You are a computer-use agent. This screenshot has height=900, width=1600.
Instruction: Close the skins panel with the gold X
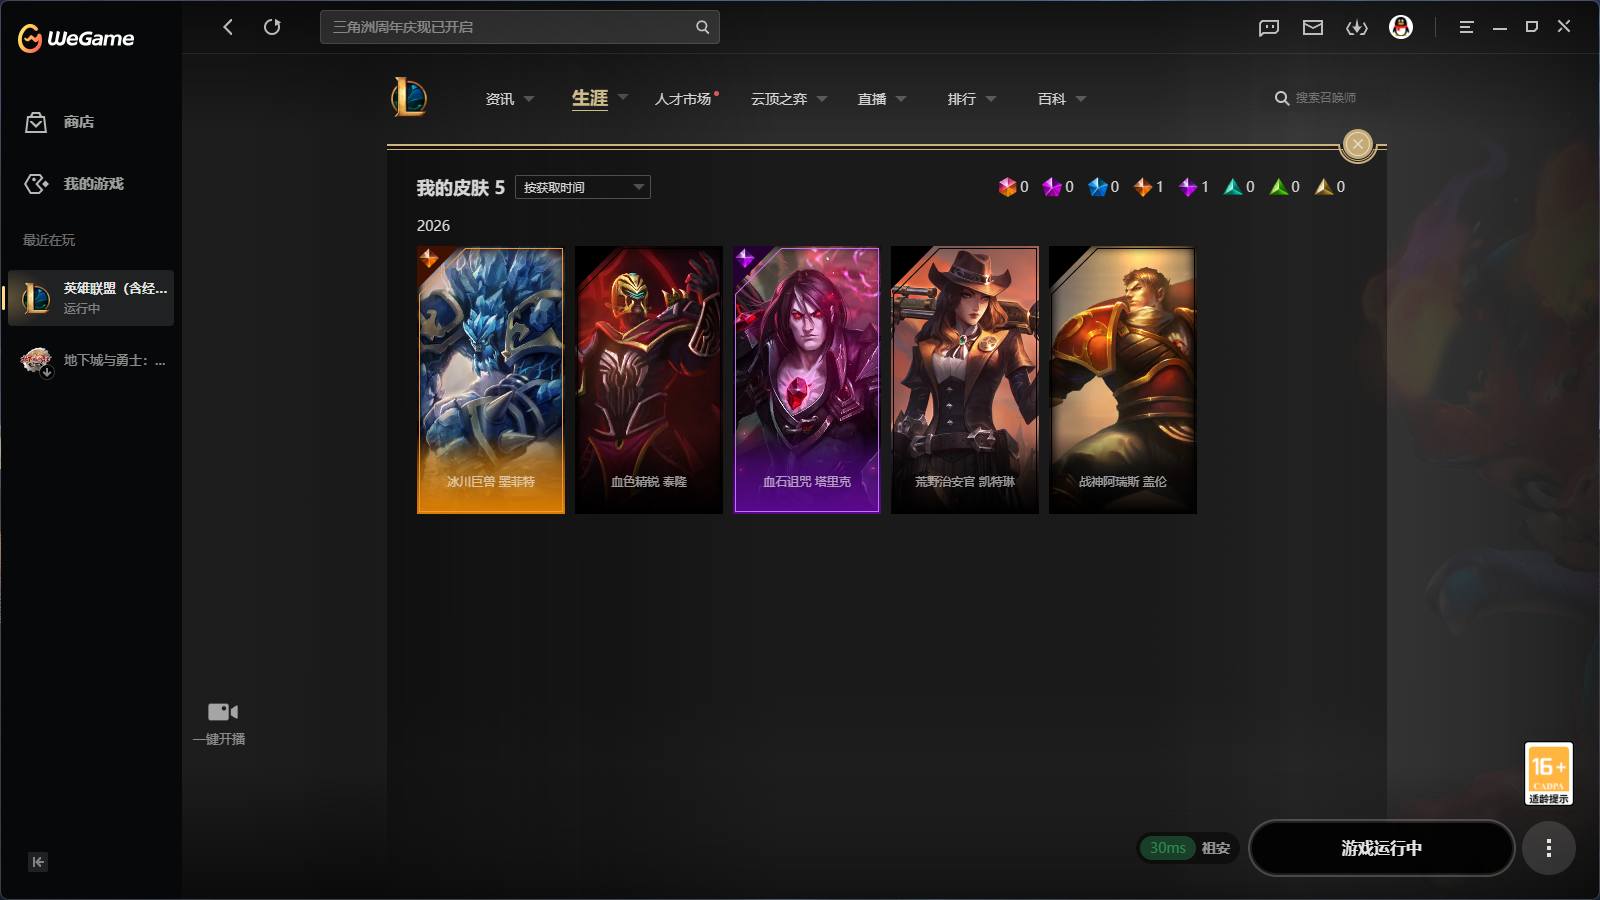1357,145
